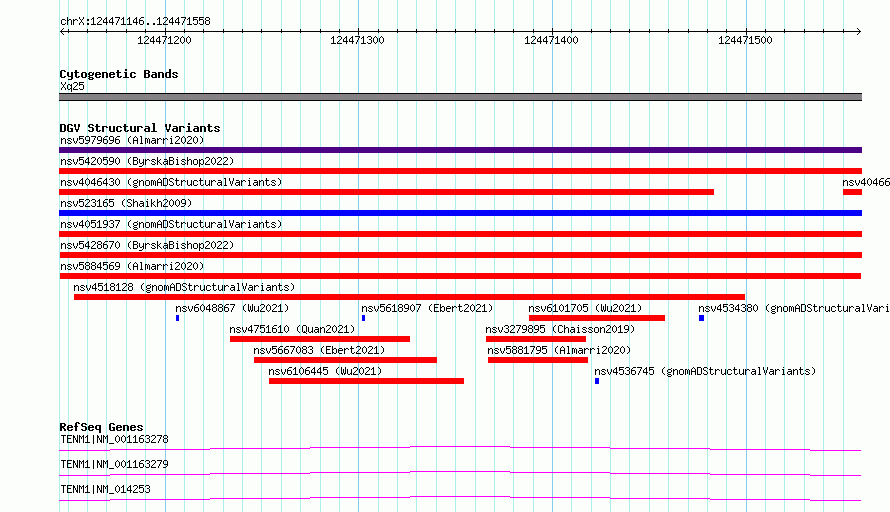Screen dimensions: 890x512
Task: Click the nsv5979696 (Almarri2020) purple variant bar
Action: [460, 150]
